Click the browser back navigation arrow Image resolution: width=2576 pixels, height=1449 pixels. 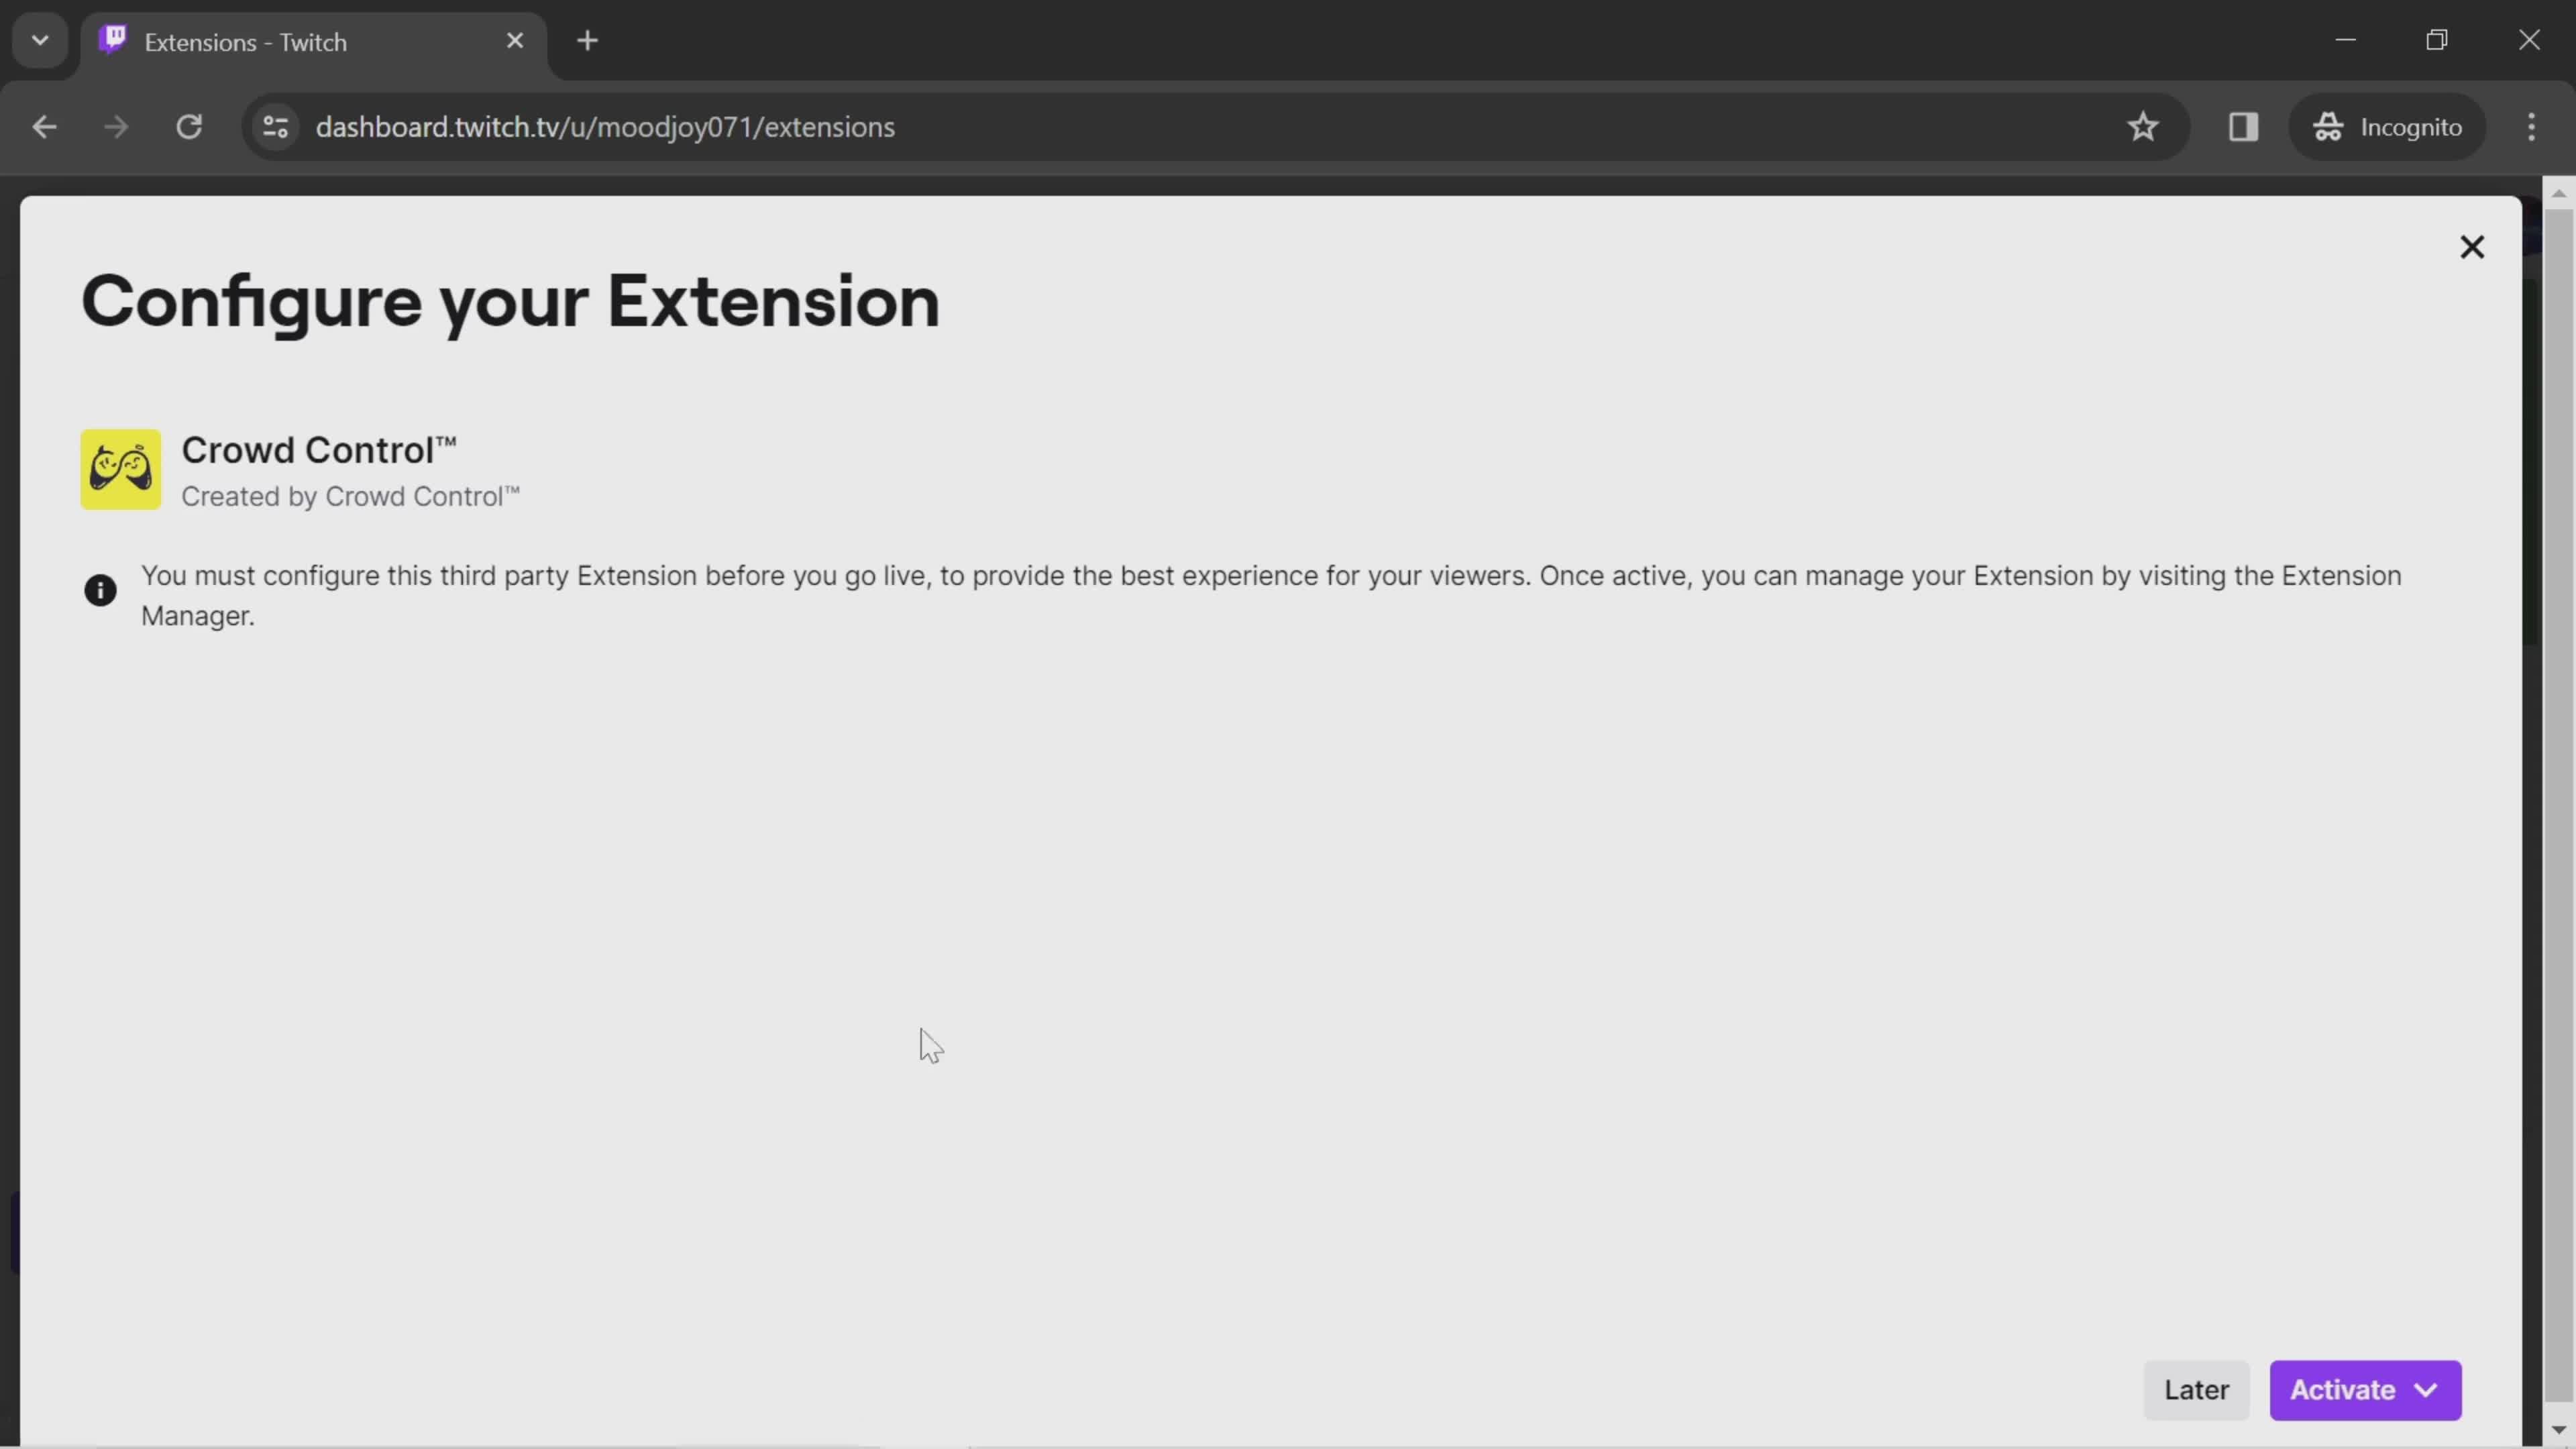tap(44, 125)
